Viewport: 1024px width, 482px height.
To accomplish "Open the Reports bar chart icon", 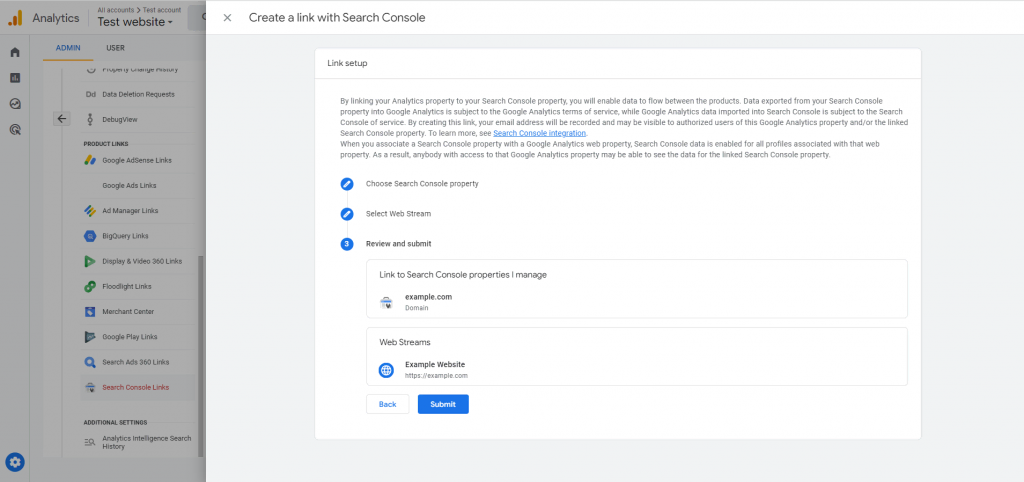I will pos(15,77).
